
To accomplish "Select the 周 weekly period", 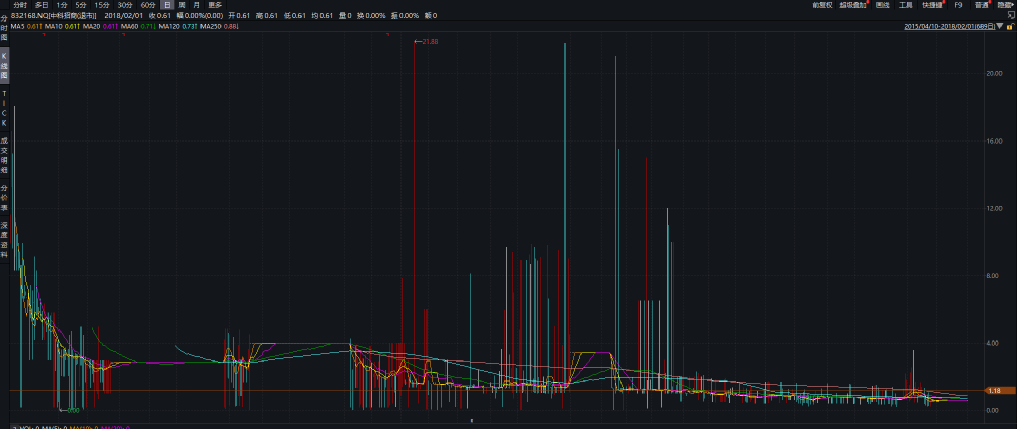I will pyautogui.click(x=182, y=5).
